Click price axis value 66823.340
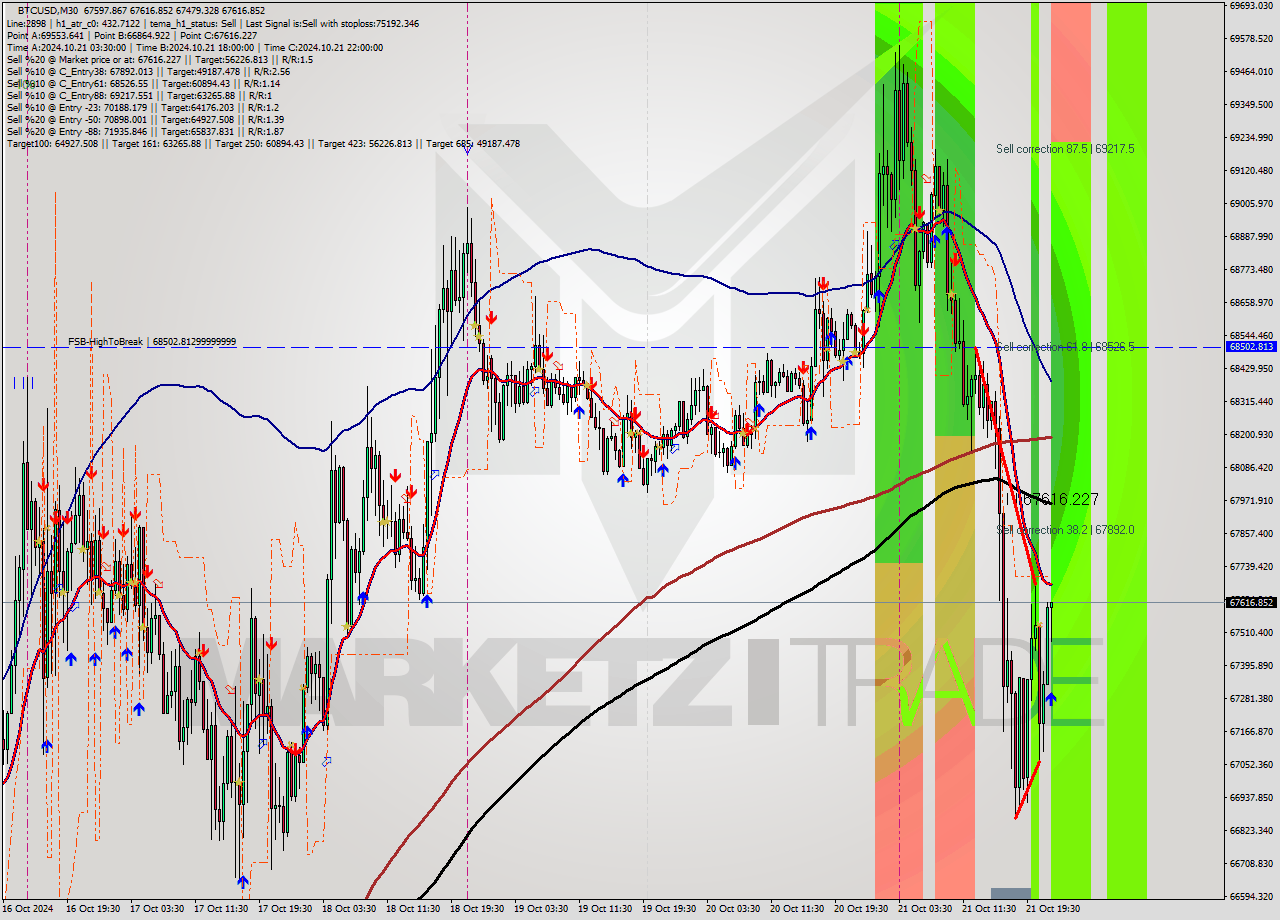 tap(1250, 830)
